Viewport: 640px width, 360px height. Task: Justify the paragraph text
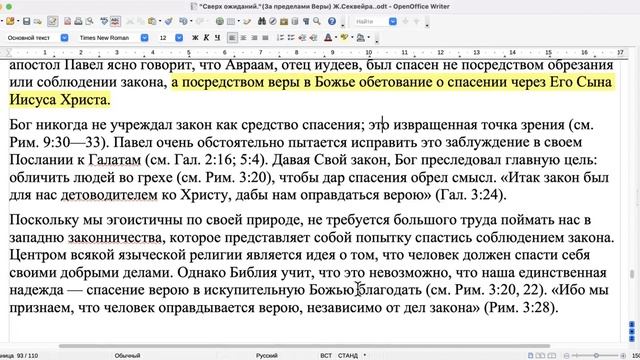265,38
